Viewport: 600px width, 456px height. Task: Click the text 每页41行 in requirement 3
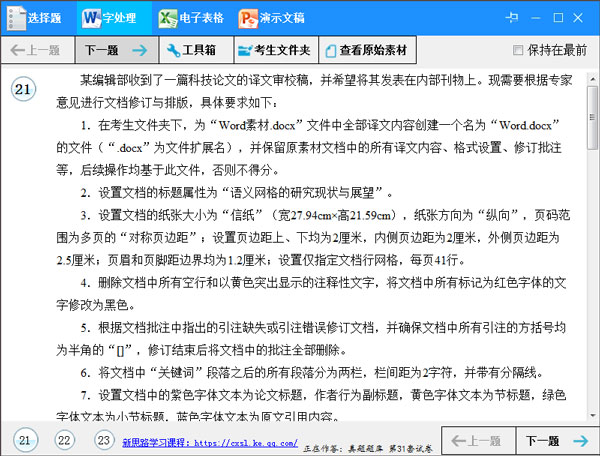(x=434, y=260)
